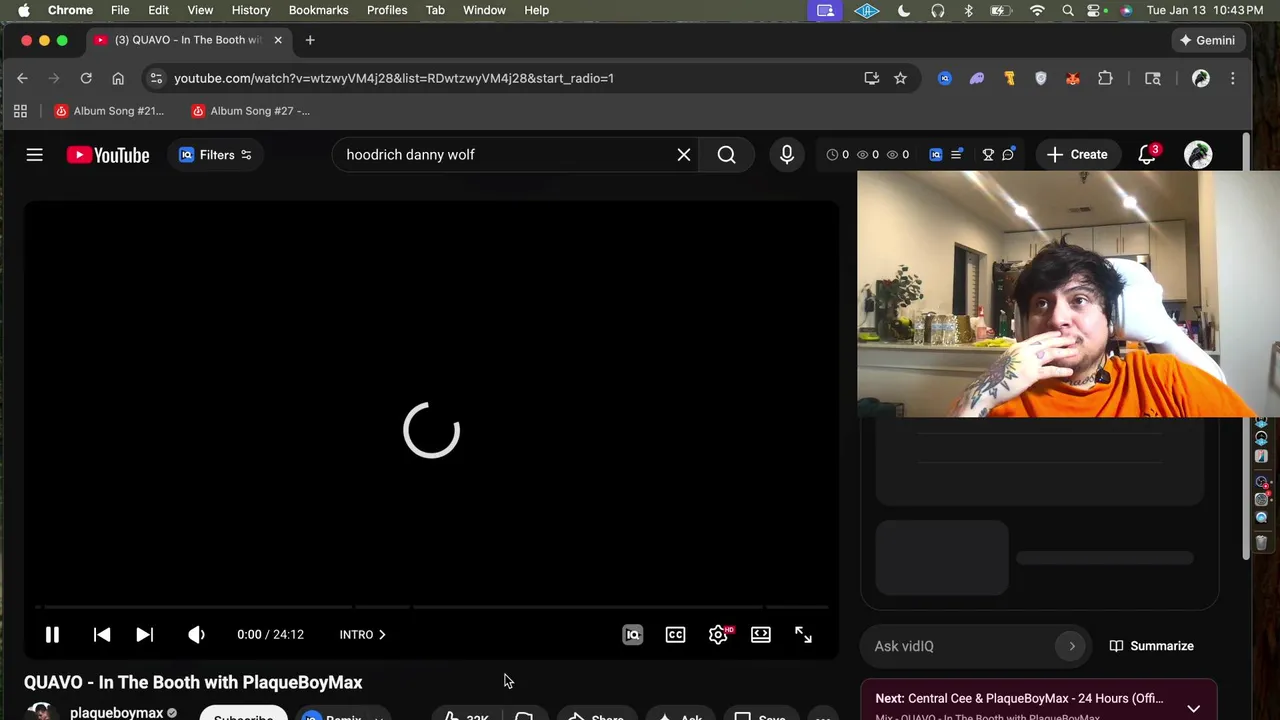Open the Profiles menu
This screenshot has height=720, width=1280.
click(387, 10)
